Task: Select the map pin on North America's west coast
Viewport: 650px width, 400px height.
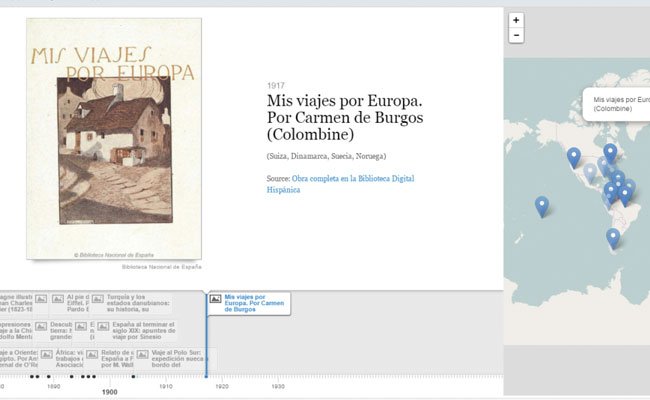Action: 574,158
